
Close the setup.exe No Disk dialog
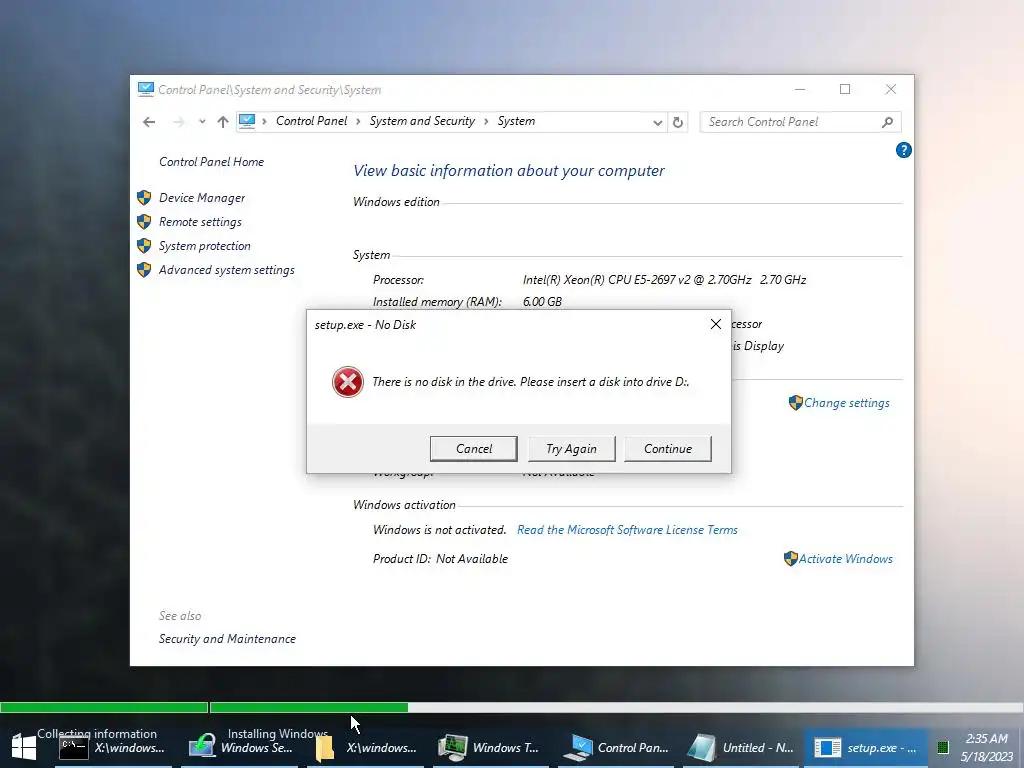(716, 324)
